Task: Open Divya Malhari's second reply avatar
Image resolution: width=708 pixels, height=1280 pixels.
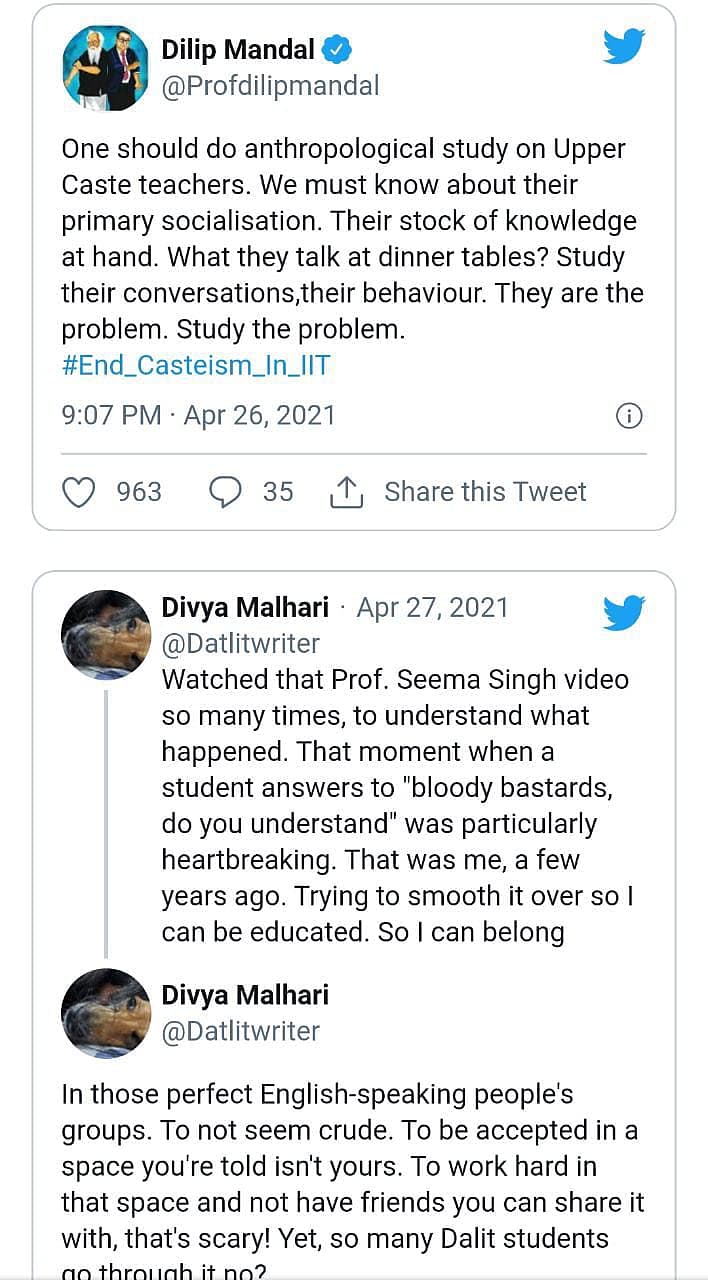Action: tap(106, 1012)
